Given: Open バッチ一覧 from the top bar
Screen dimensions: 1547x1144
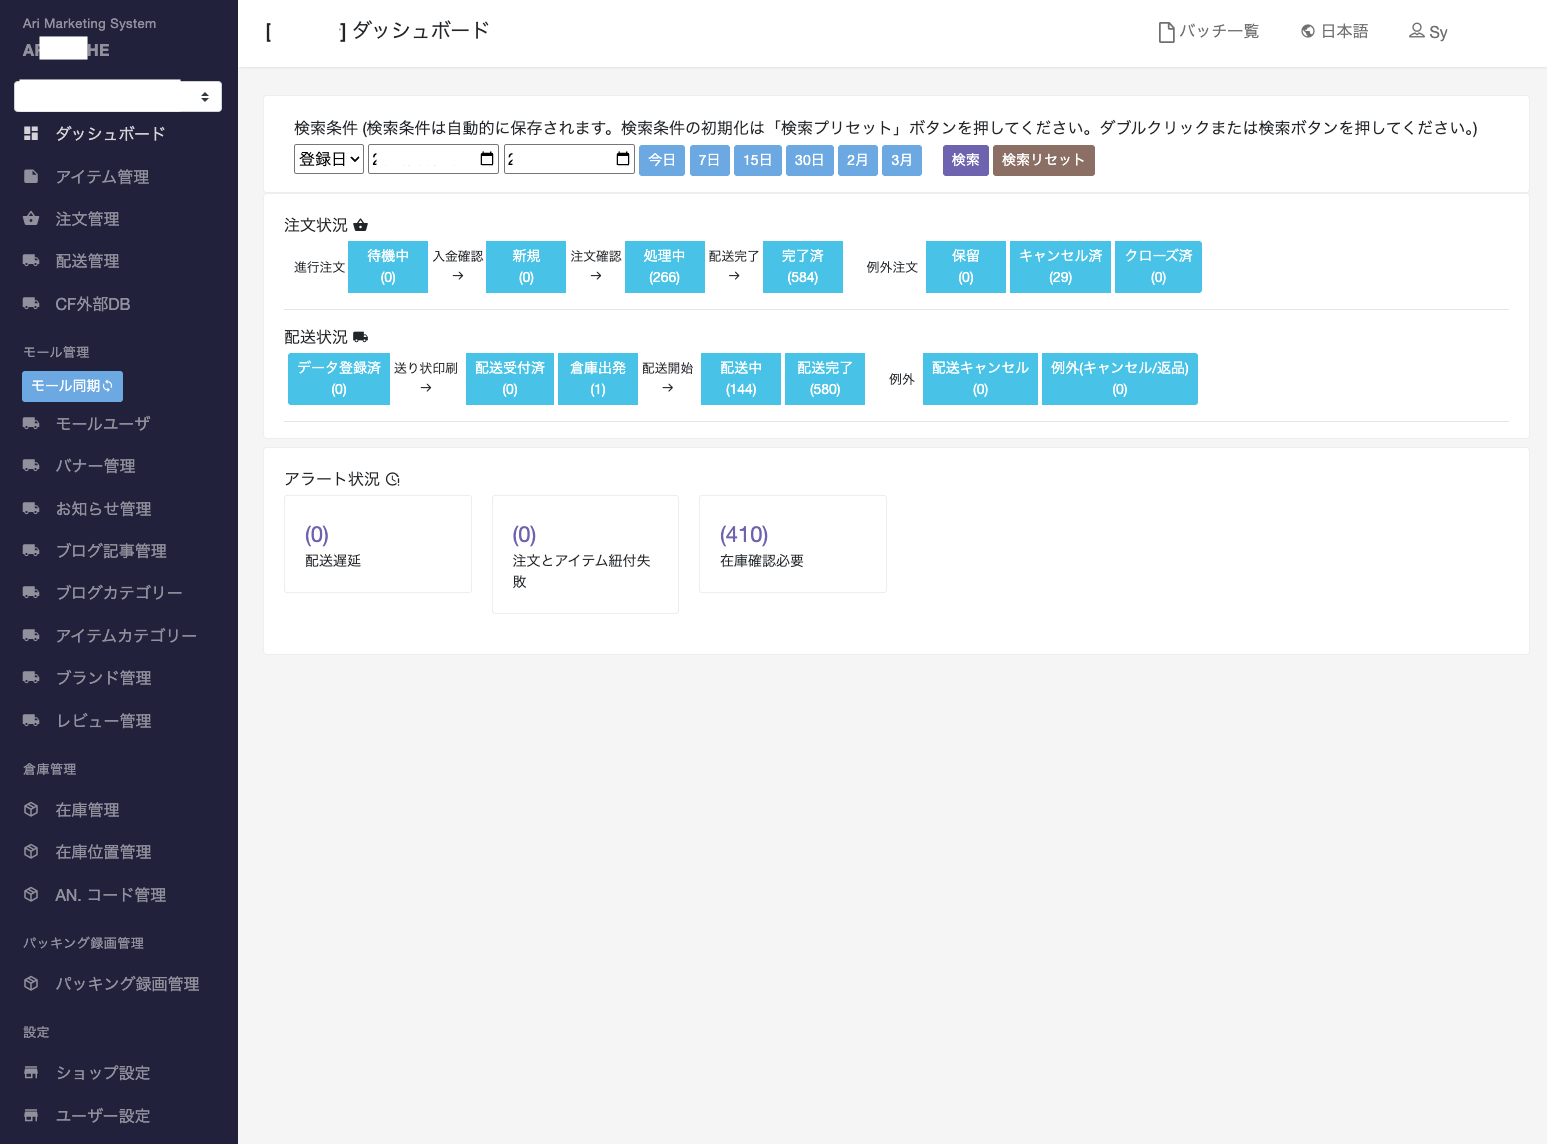Looking at the screenshot, I should click(1208, 31).
